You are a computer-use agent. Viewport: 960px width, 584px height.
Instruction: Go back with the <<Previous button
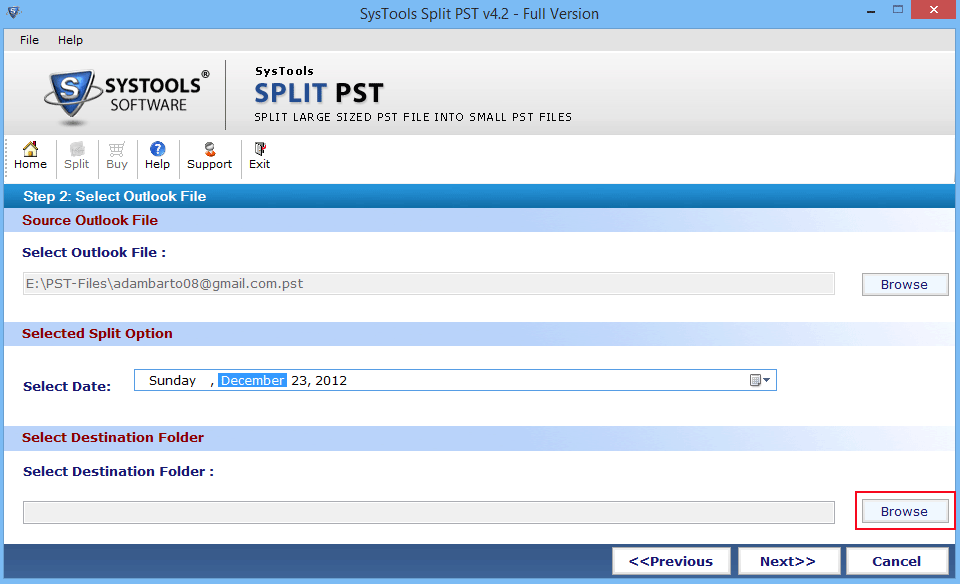point(671,561)
